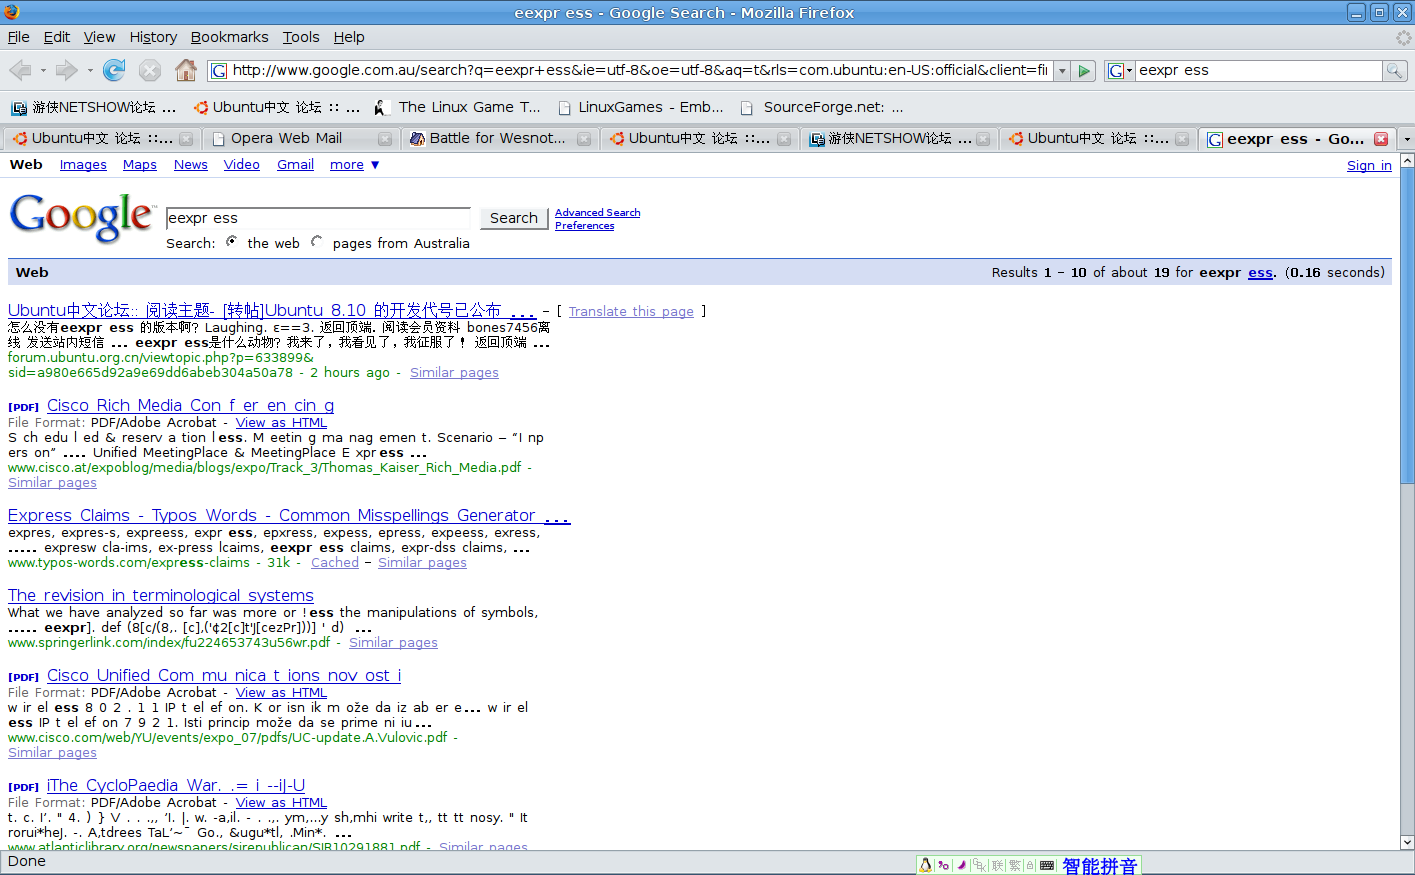Viewport: 1415px width, 875px height.
Task: Open the LinuxGames - Emb... bookmark
Action: tap(641, 107)
